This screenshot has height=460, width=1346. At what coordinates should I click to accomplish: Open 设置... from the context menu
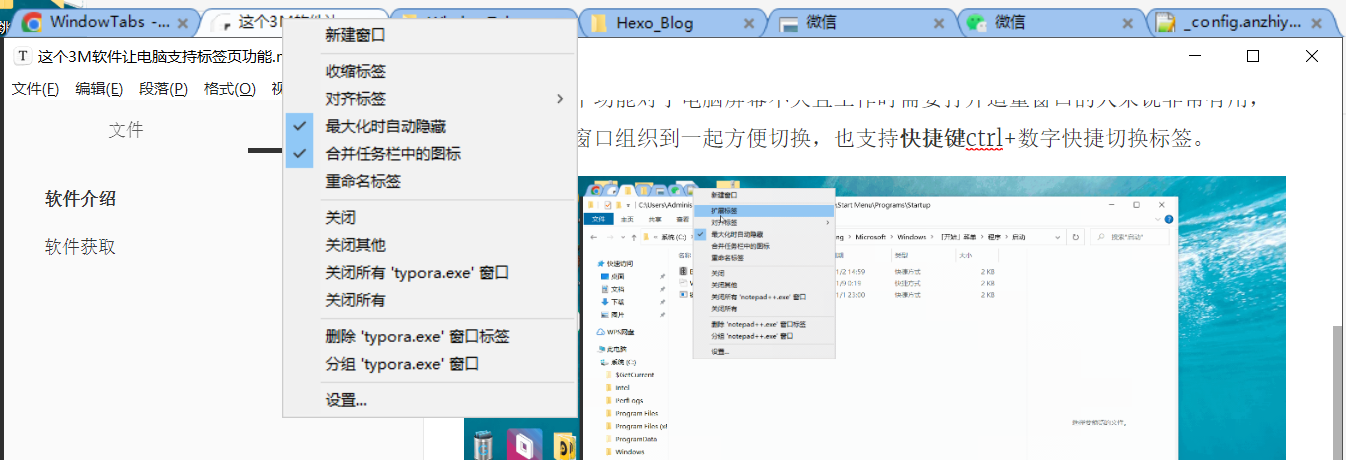coord(431,400)
